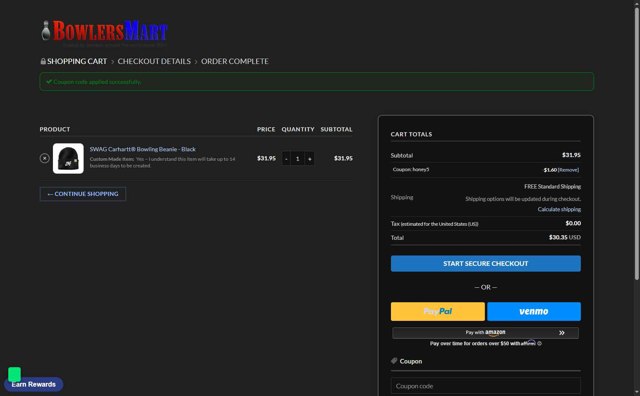Click the green rewards badge icon
The width and height of the screenshot is (640, 396).
click(14, 374)
